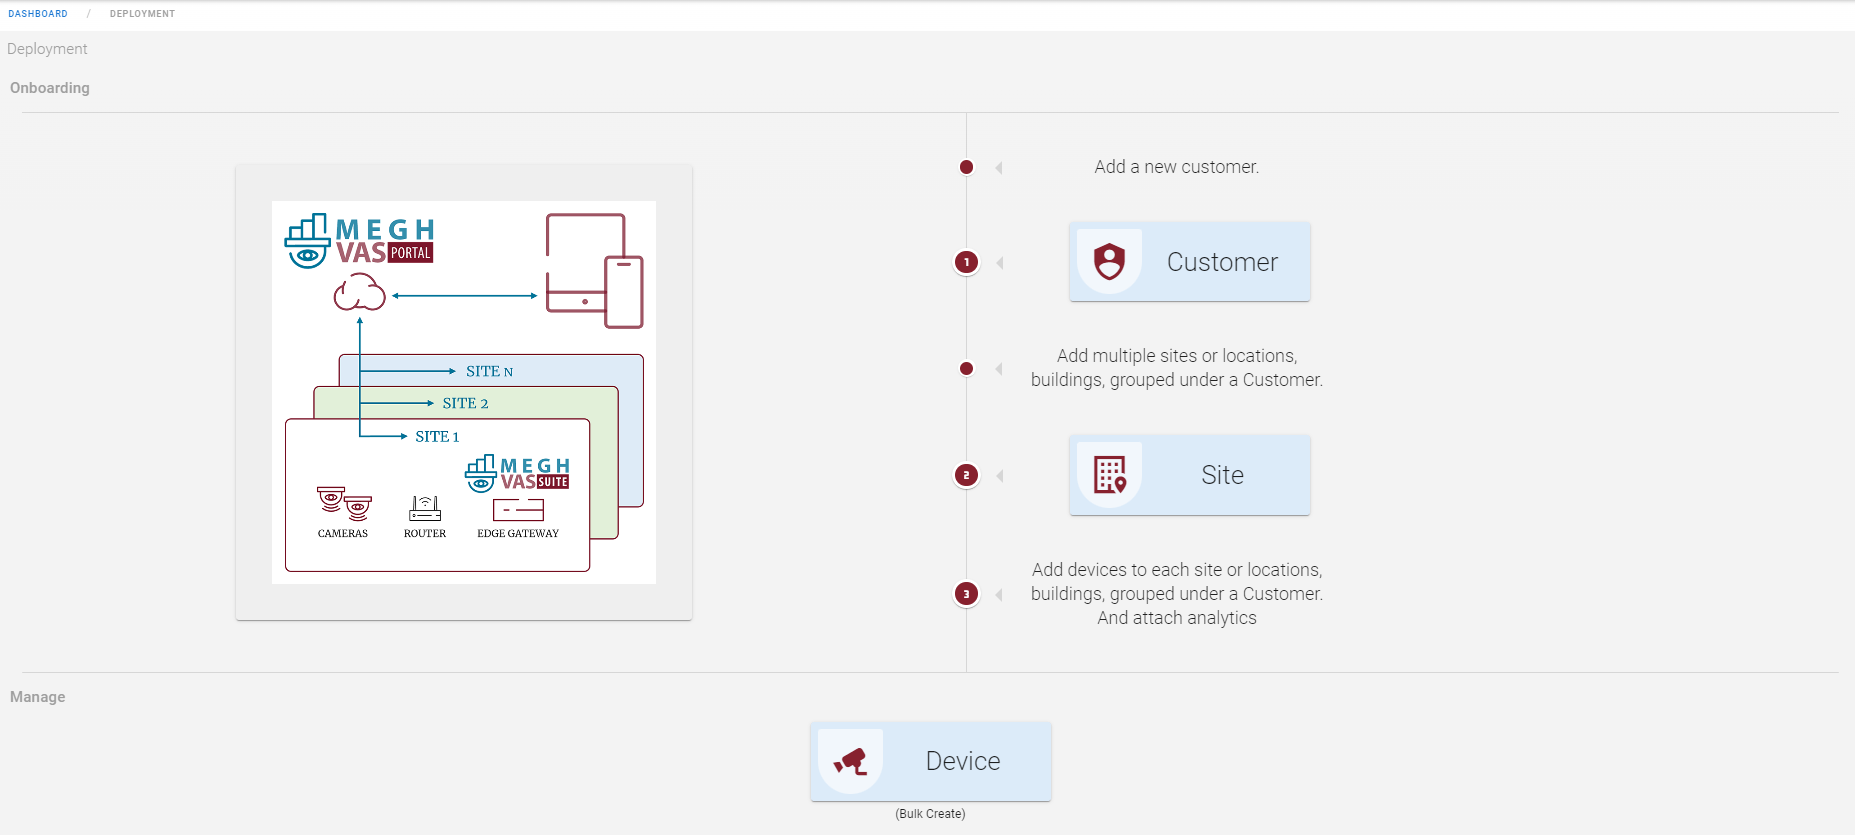Click the Megh VAS Portal logo
This screenshot has width=1855, height=835.
click(360, 241)
